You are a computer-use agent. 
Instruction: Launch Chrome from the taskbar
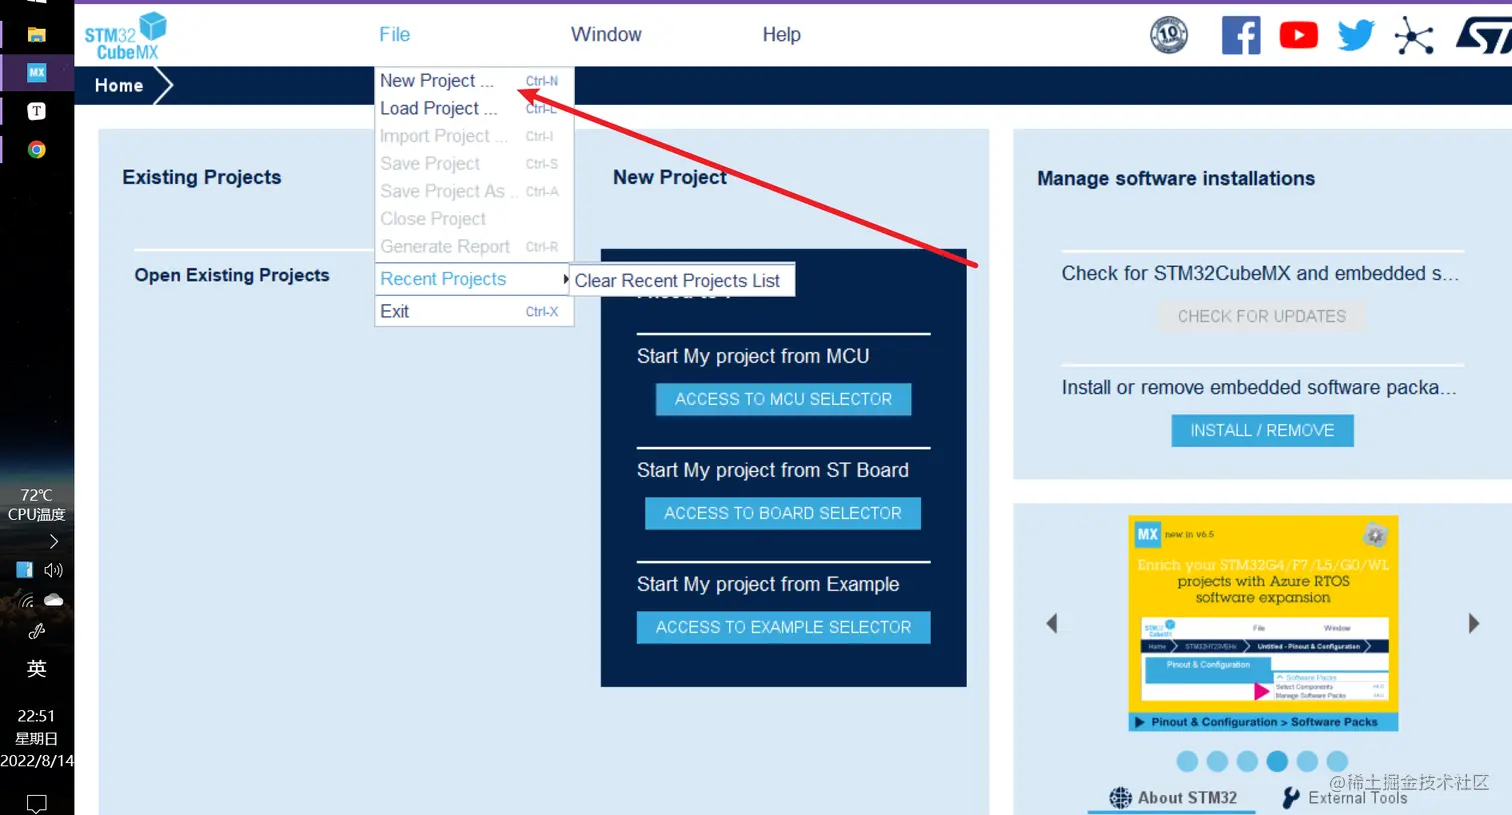pos(37,150)
